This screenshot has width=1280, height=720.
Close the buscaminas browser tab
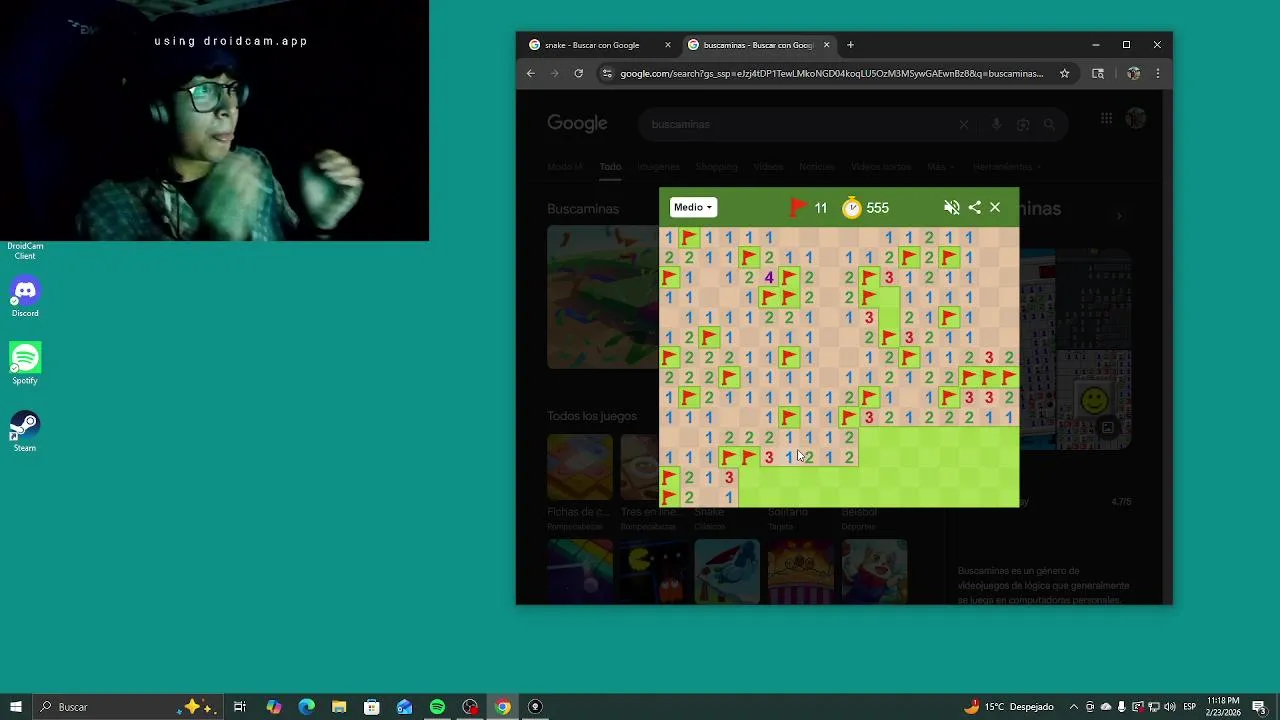826,45
